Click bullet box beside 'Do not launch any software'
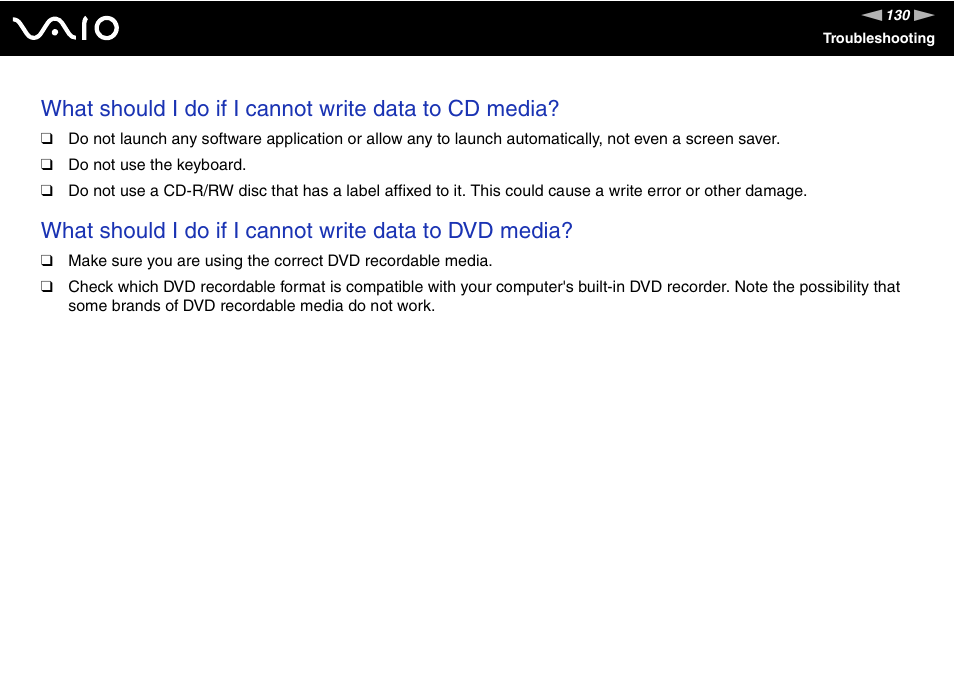The width and height of the screenshot is (954, 674). [x=47, y=139]
